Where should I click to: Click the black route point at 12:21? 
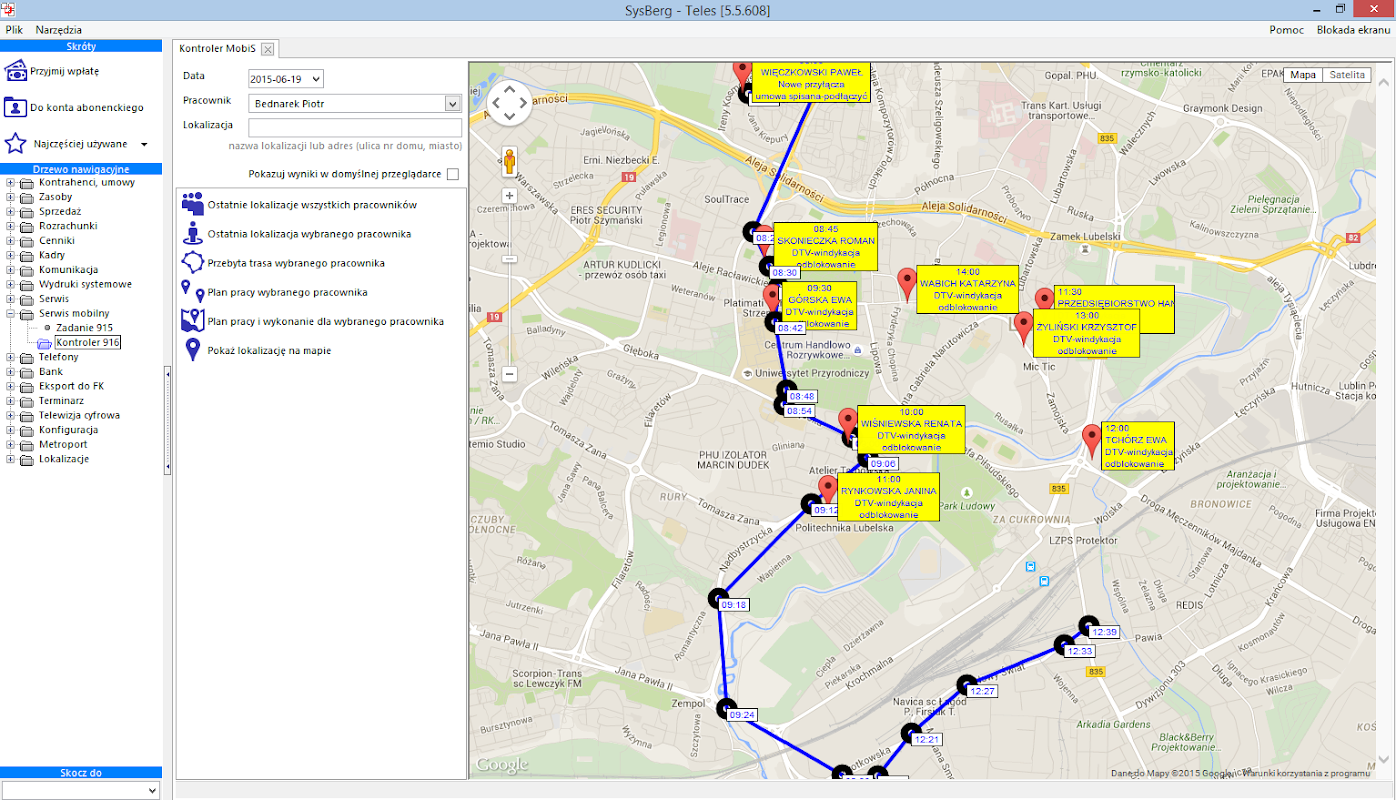pos(911,733)
